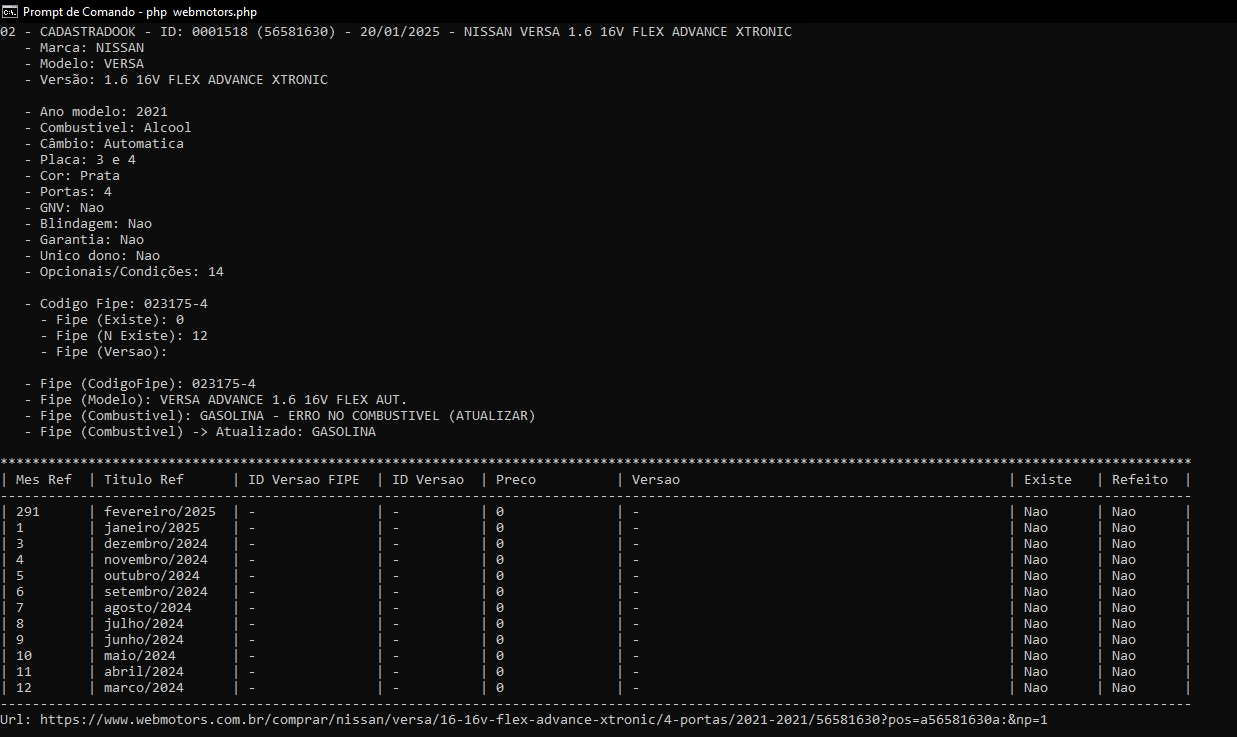Click the 'Marca: NISSAN' line
The width and height of the screenshot is (1237, 737).
coord(84,48)
